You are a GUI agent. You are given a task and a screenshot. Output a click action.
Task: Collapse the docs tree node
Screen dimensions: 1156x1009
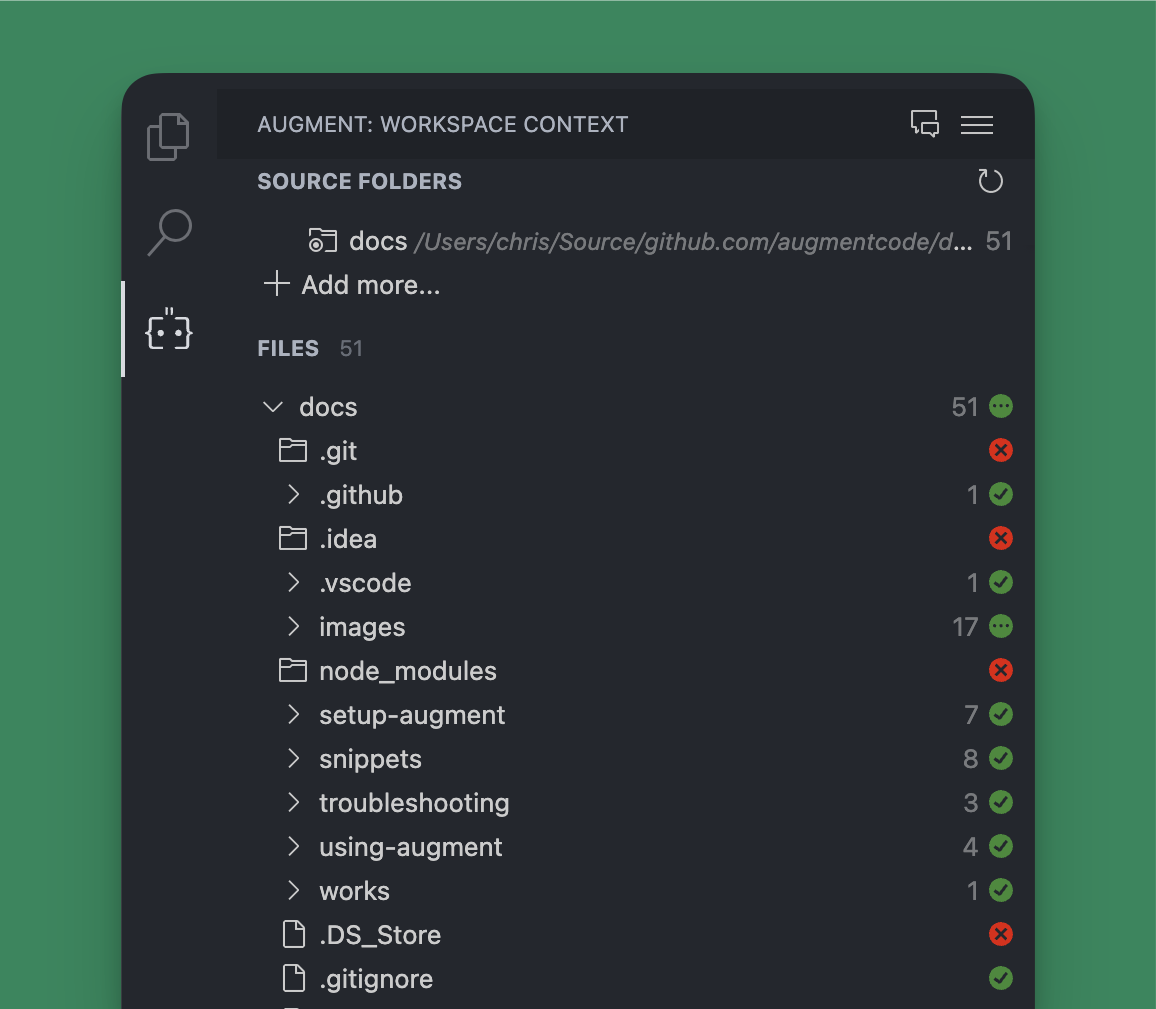point(272,406)
